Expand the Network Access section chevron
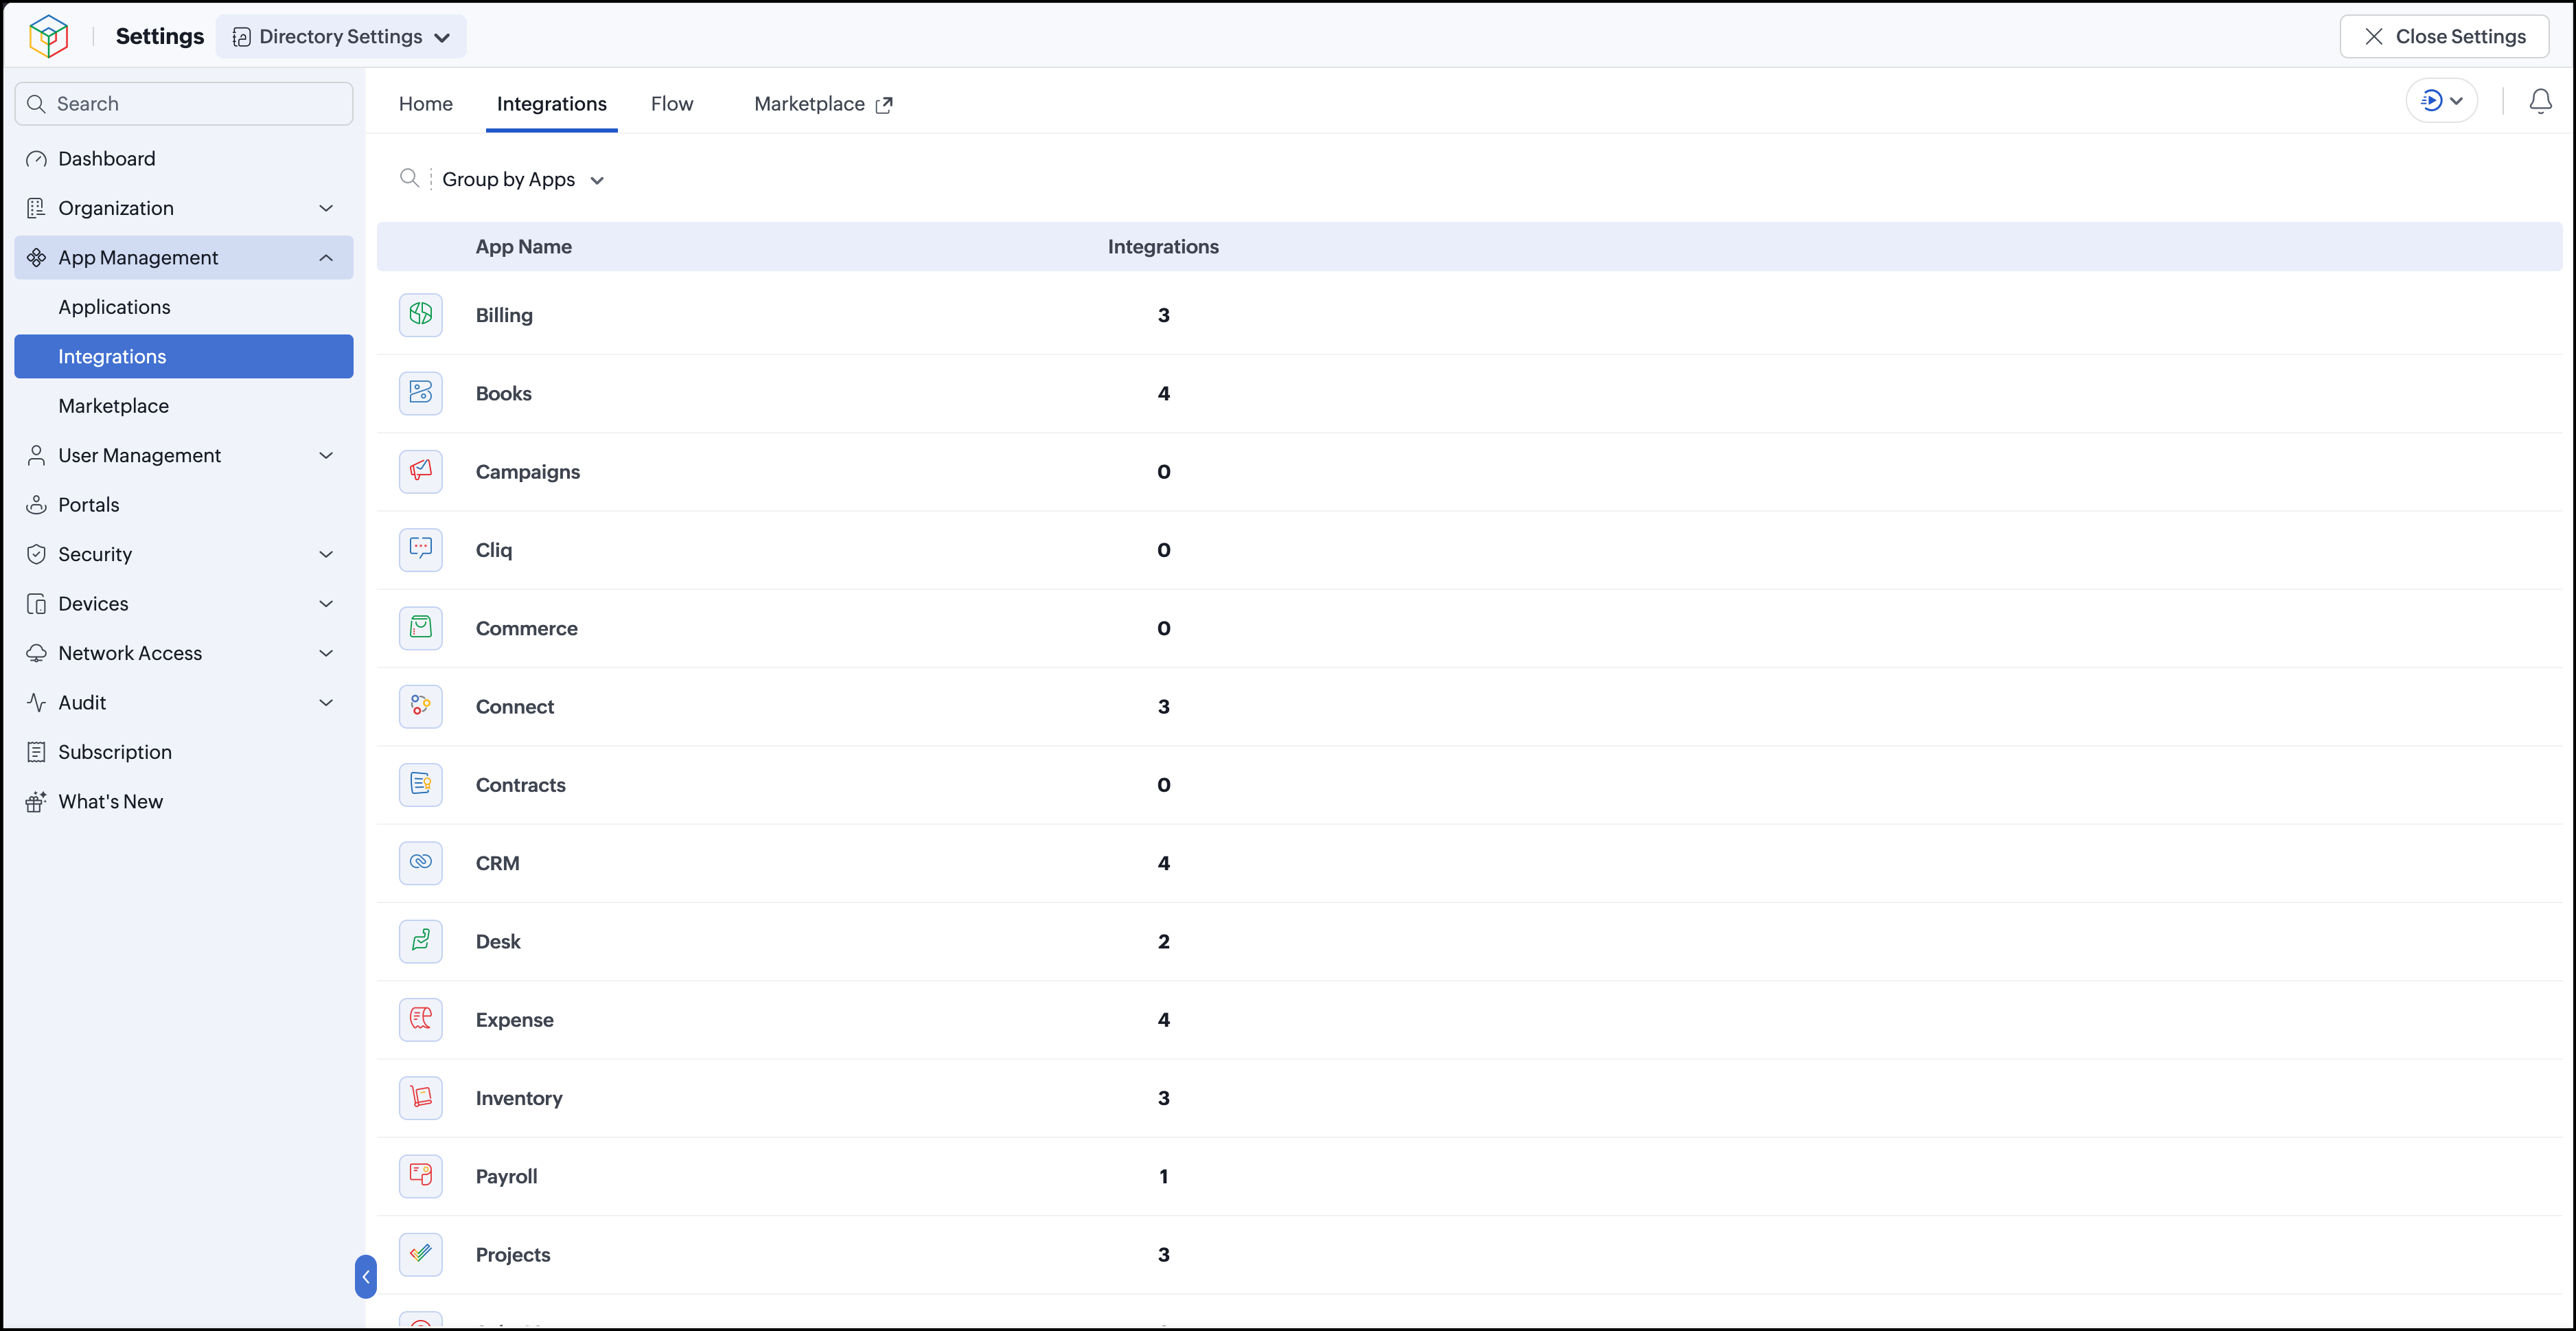 pyautogui.click(x=326, y=653)
